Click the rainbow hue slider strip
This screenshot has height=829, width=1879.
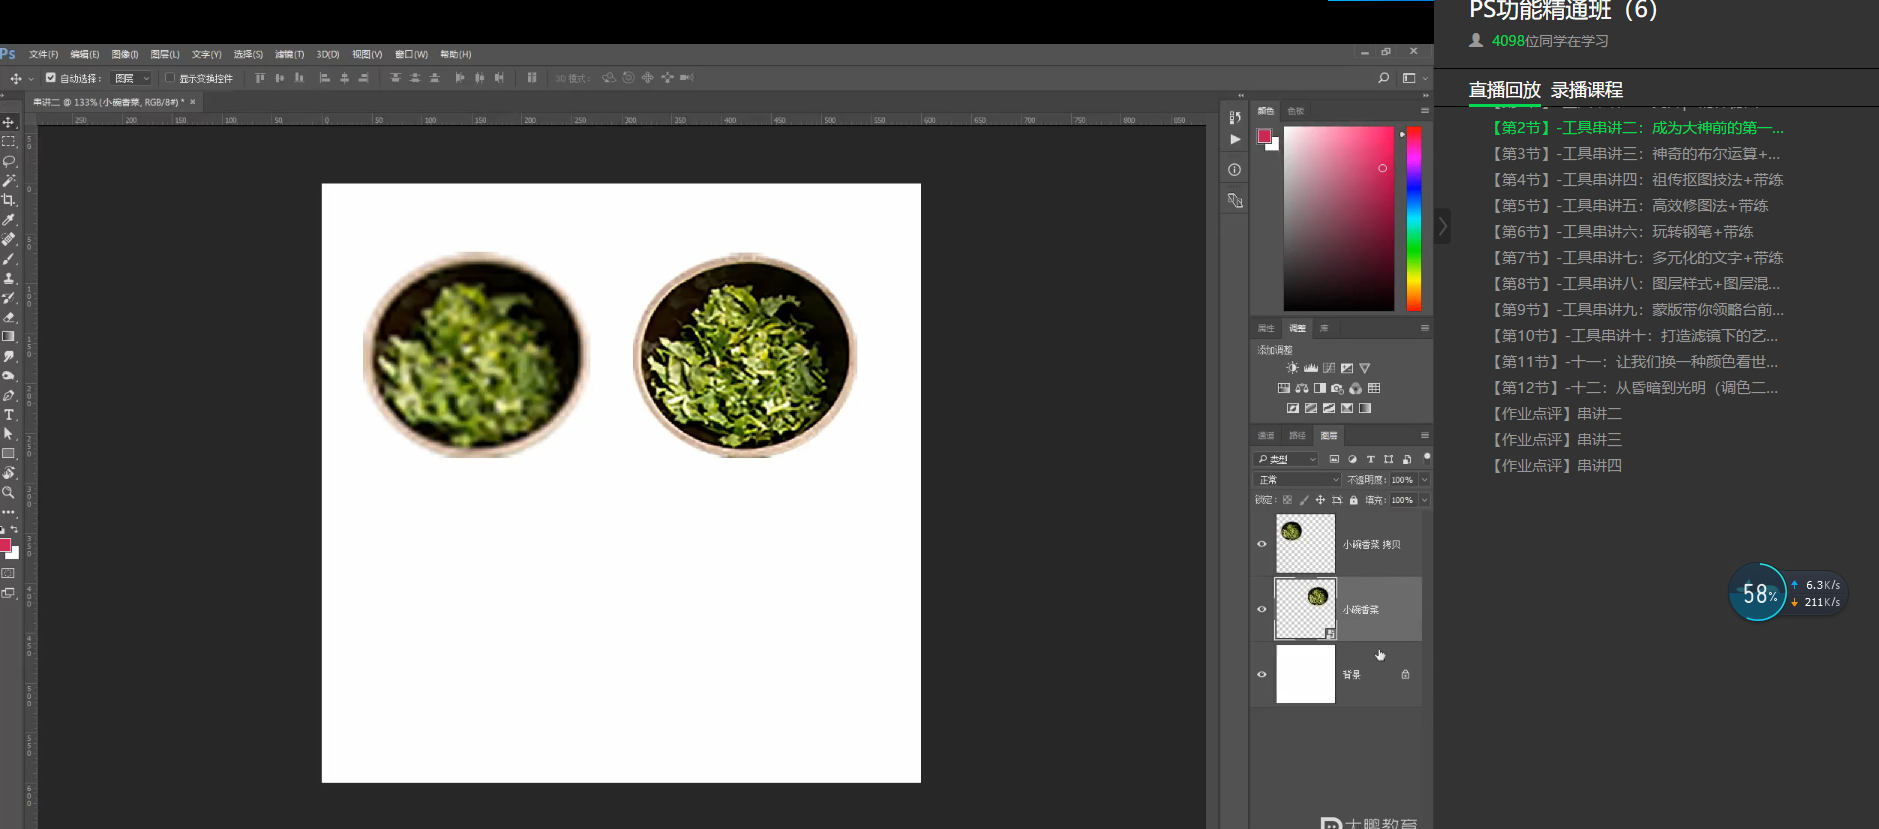tap(1414, 218)
